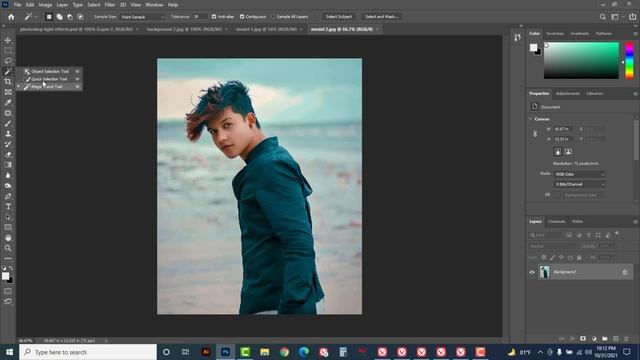Click the Select Subject button

point(339,17)
